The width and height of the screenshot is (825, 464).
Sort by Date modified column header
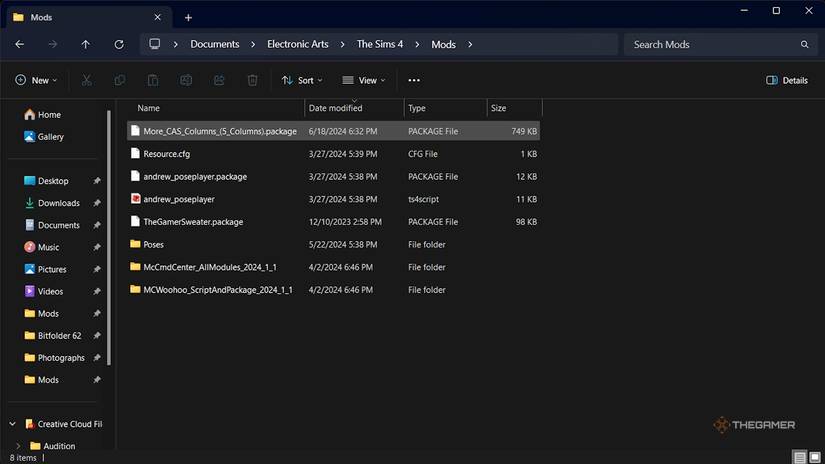click(336, 108)
